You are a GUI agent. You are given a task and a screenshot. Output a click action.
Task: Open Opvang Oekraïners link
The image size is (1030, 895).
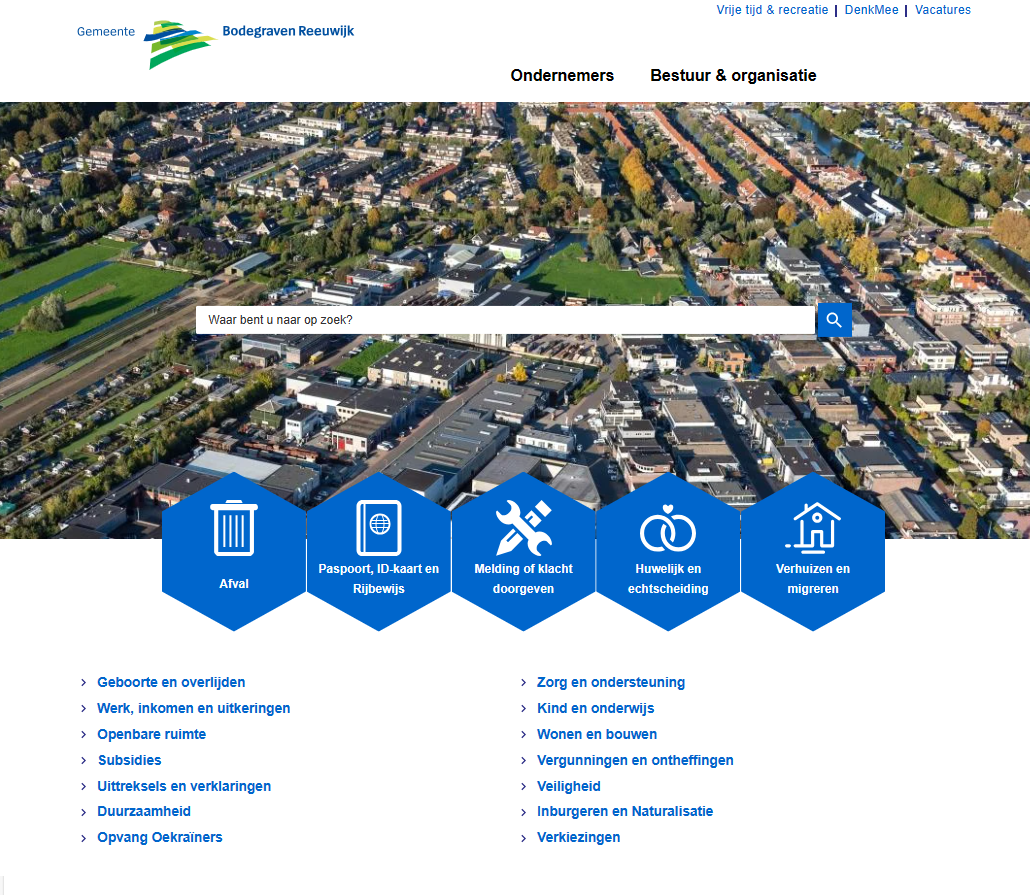[160, 837]
